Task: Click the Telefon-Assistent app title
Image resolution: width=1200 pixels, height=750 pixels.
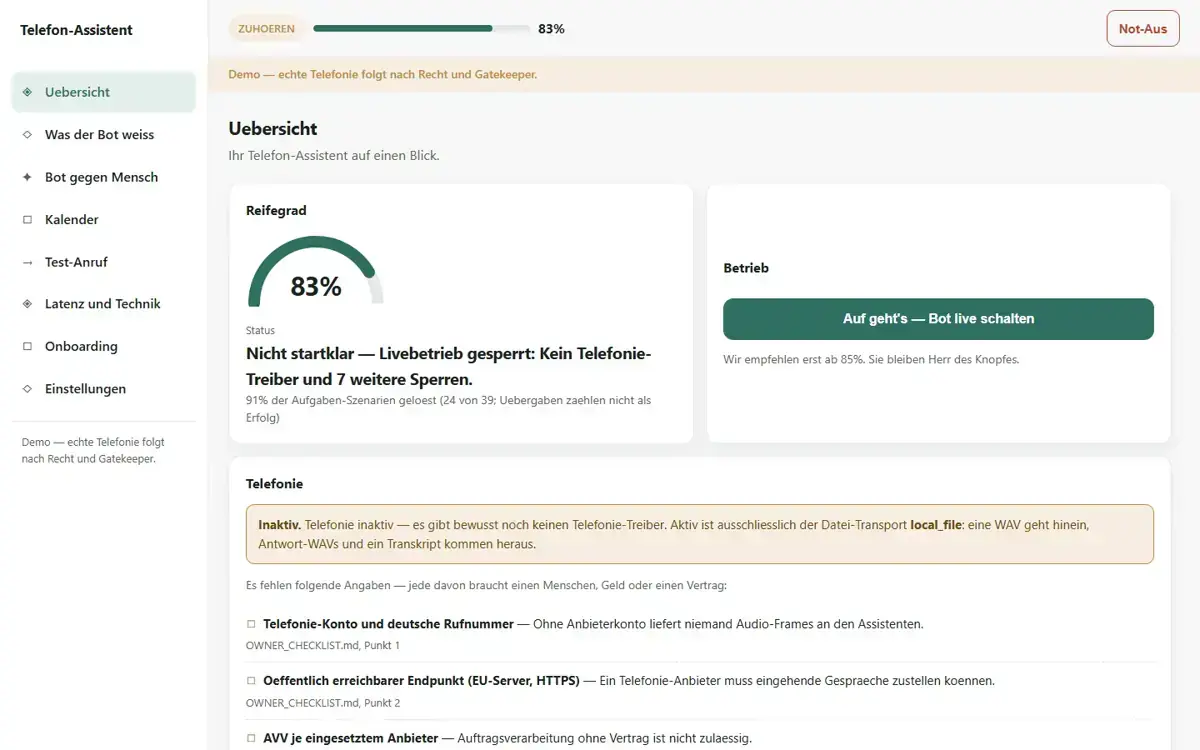Action: [x=76, y=30]
